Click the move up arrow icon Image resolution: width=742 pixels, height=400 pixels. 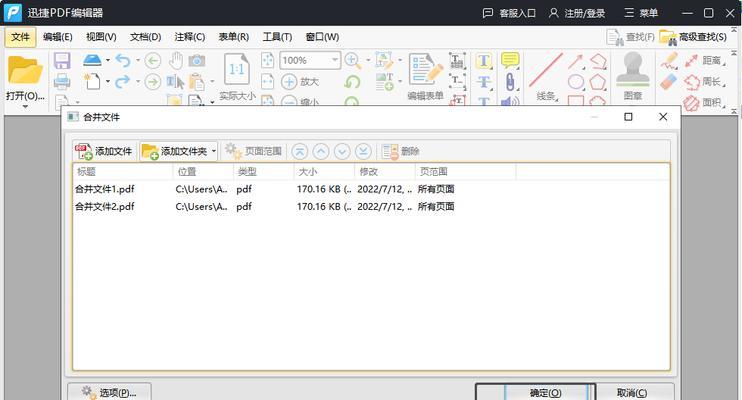[x=321, y=151]
